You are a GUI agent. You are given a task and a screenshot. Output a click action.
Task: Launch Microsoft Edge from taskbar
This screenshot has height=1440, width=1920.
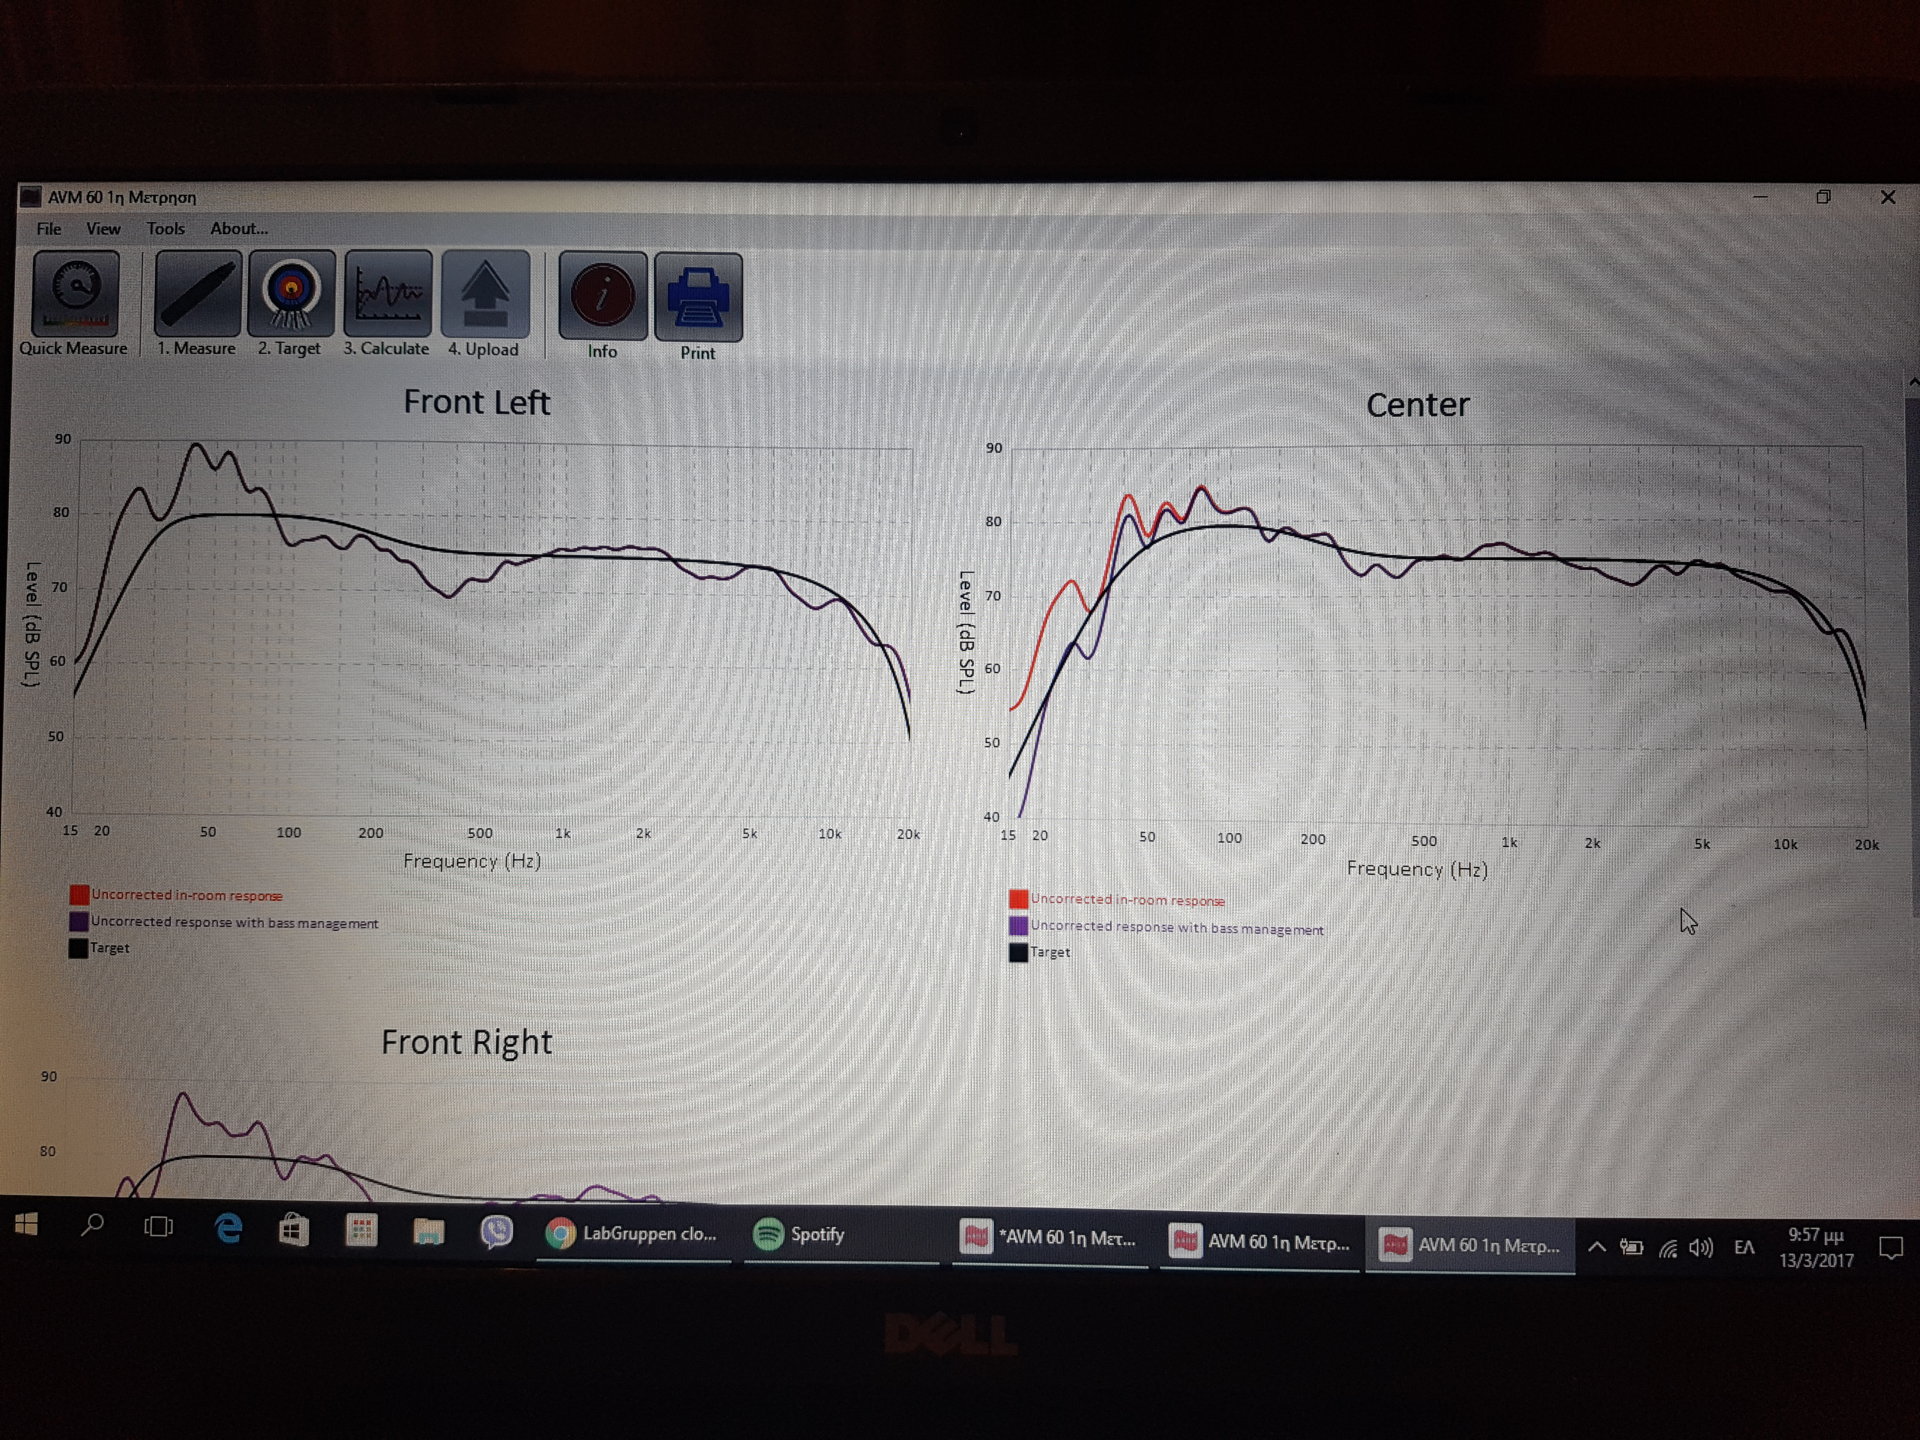228,1228
